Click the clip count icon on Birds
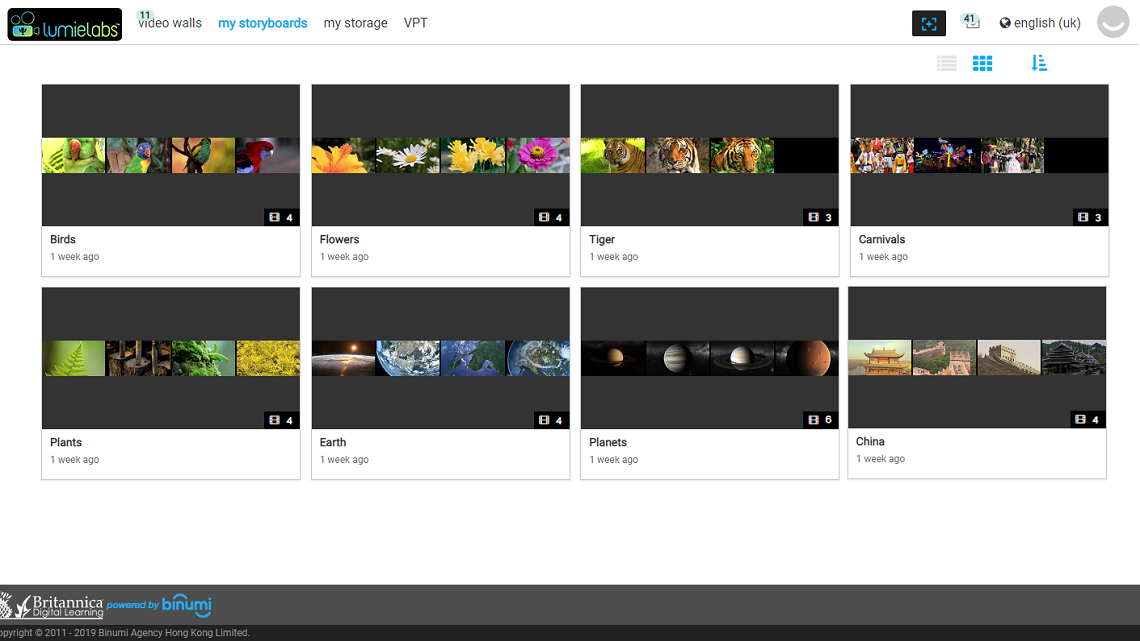 click(274, 217)
